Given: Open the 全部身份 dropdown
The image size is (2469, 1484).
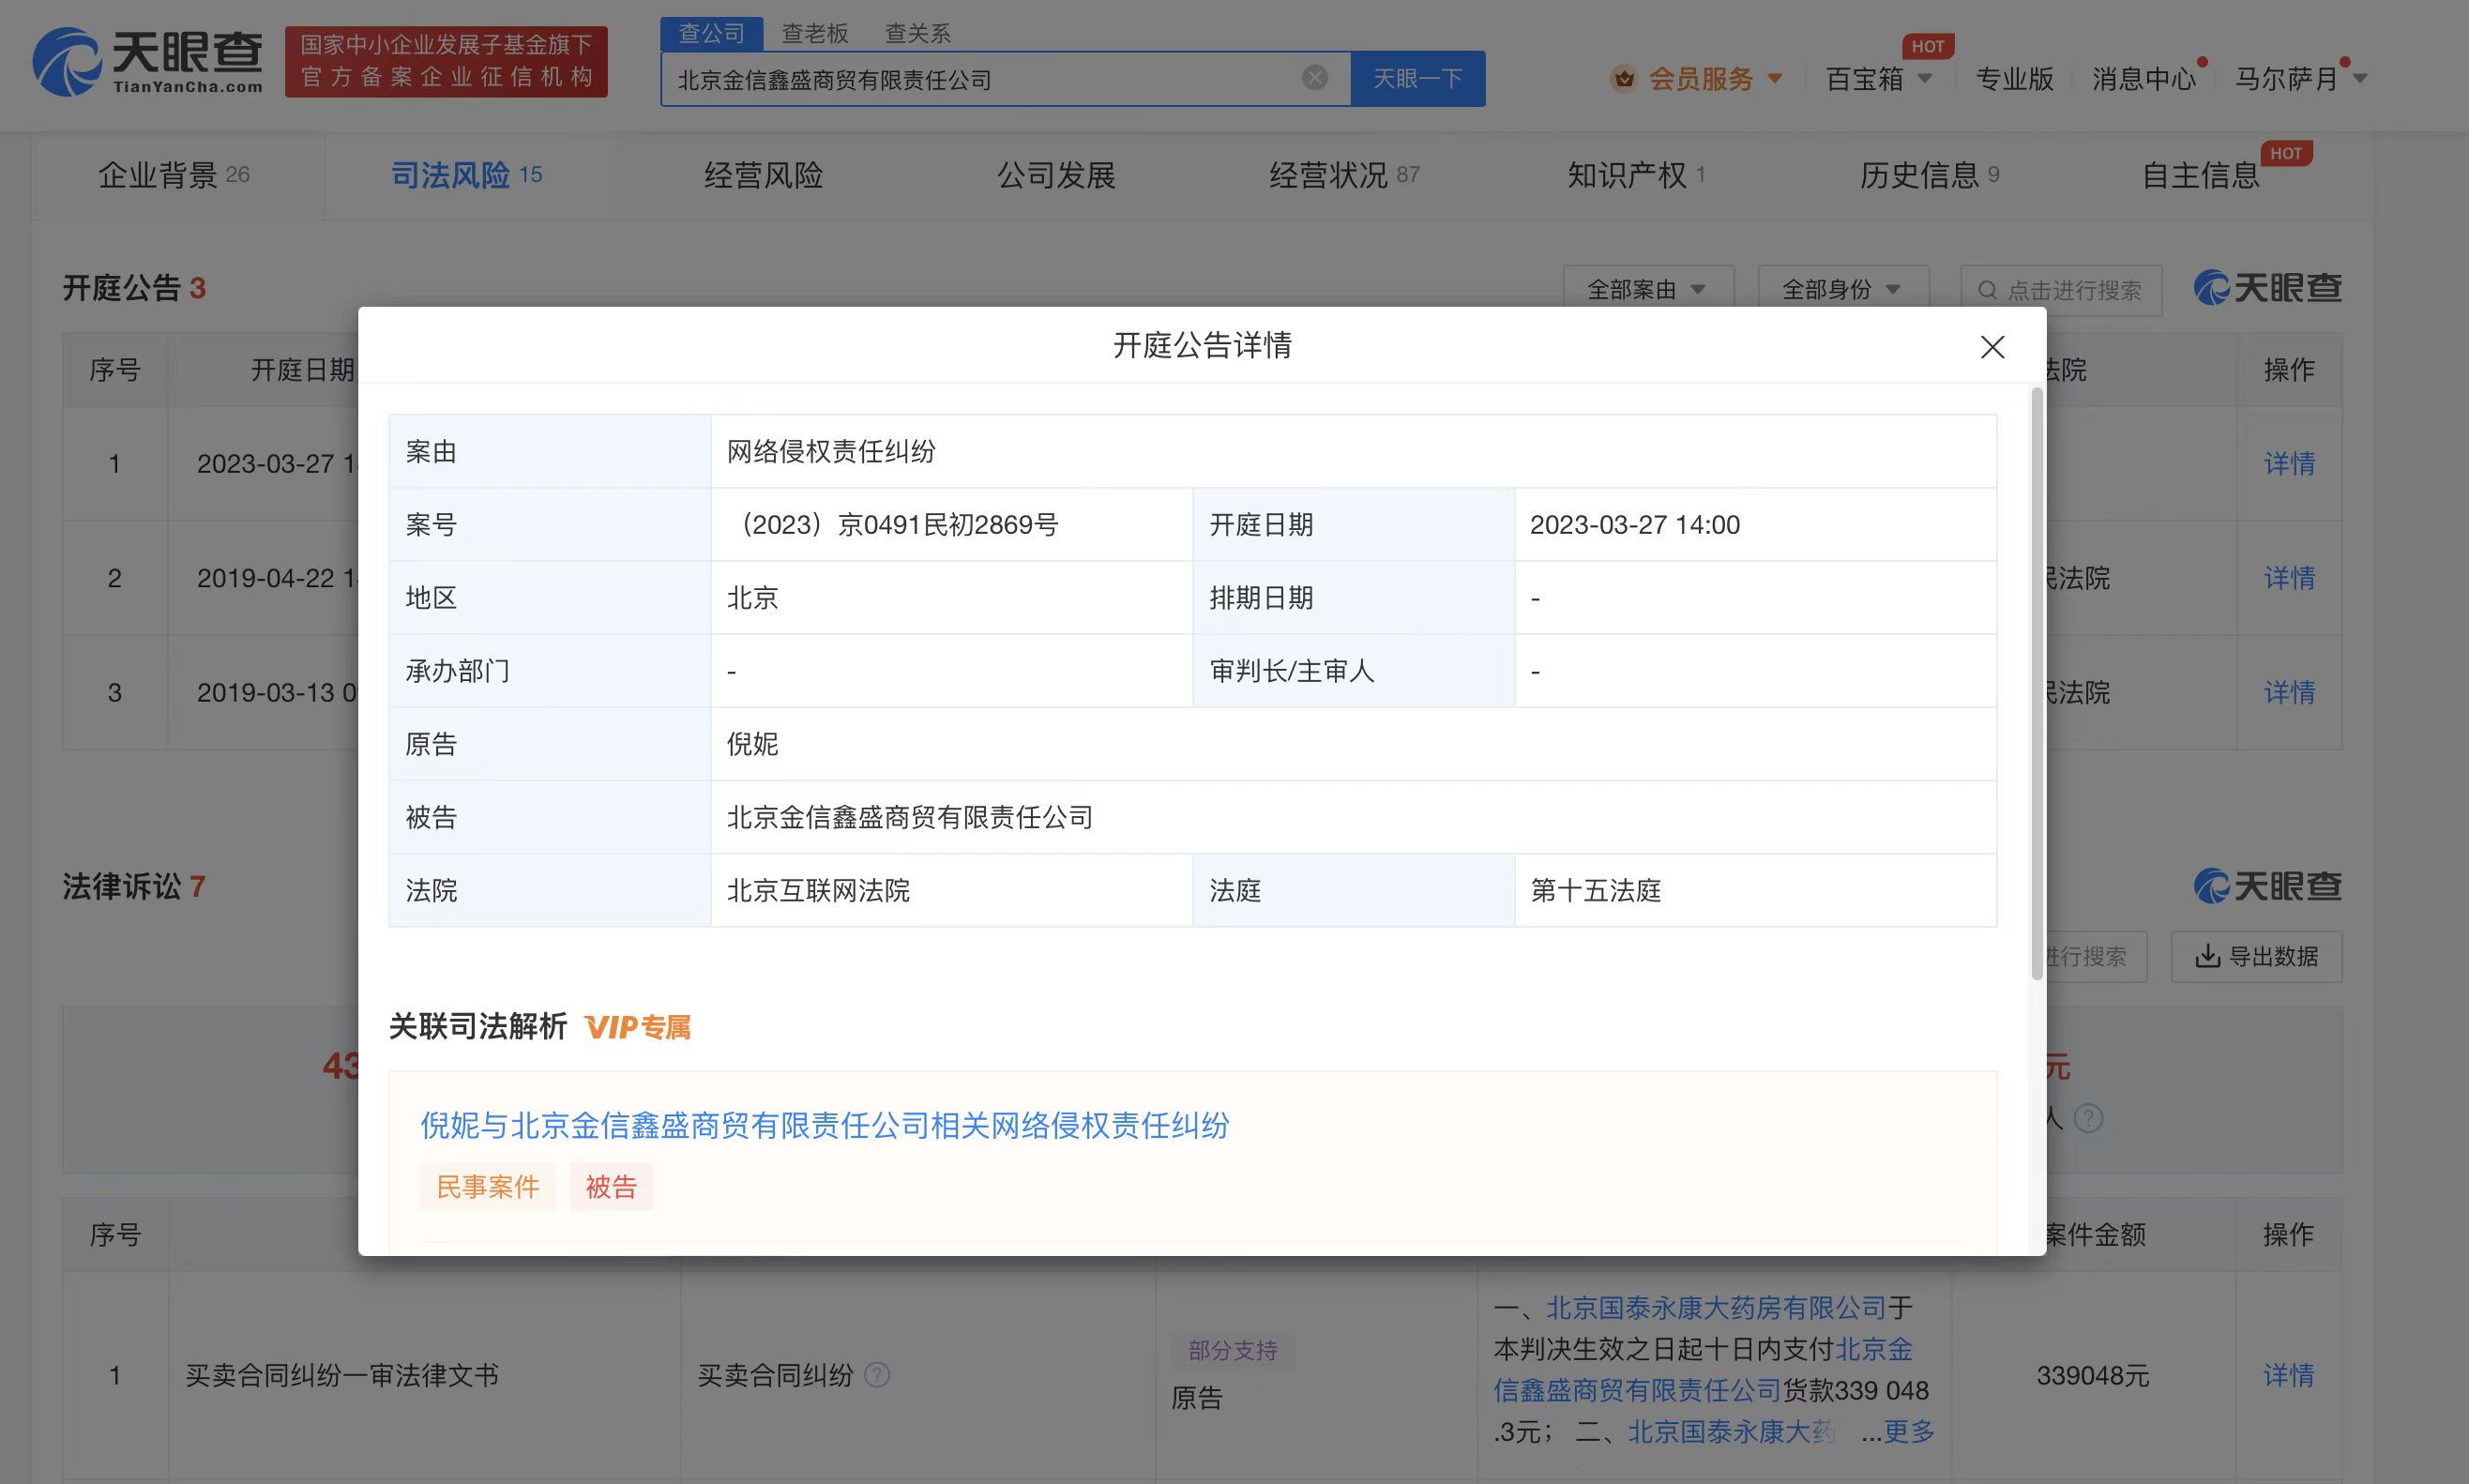Looking at the screenshot, I should (1843, 289).
